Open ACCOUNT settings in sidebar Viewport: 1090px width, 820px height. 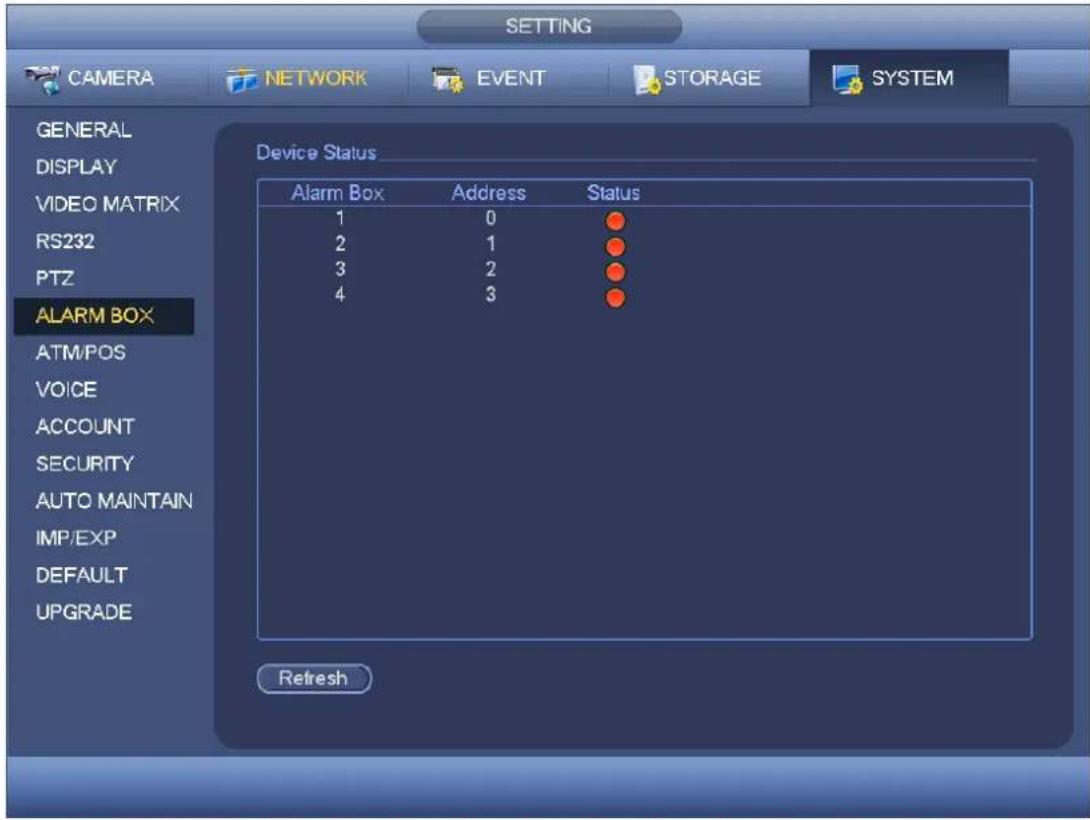[x=86, y=427]
